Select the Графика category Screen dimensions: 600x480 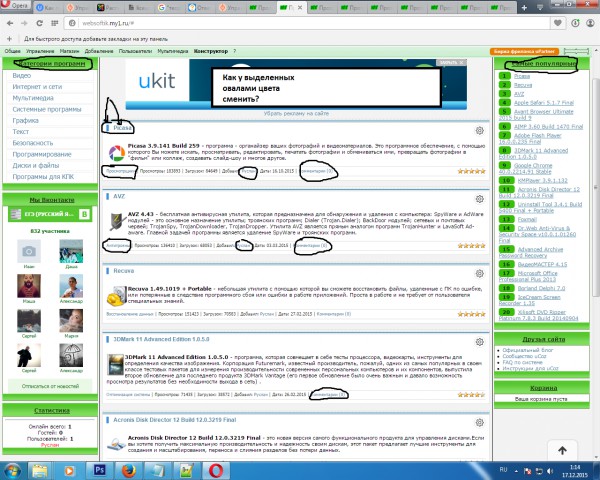click(25, 121)
